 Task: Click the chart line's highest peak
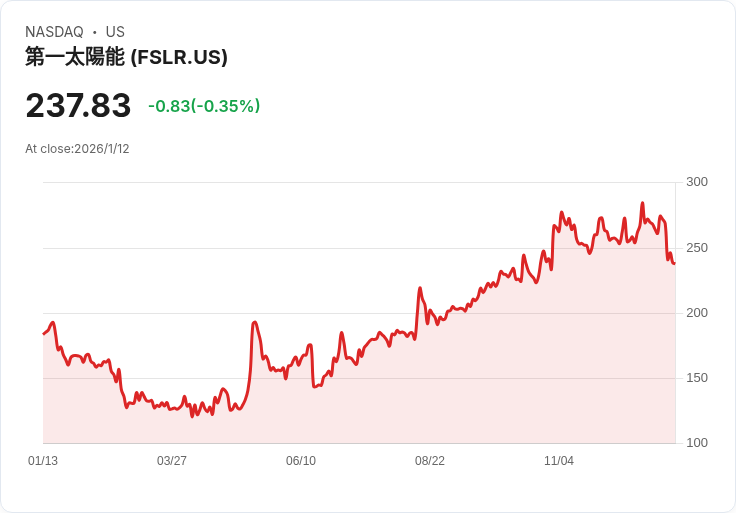[642, 204]
